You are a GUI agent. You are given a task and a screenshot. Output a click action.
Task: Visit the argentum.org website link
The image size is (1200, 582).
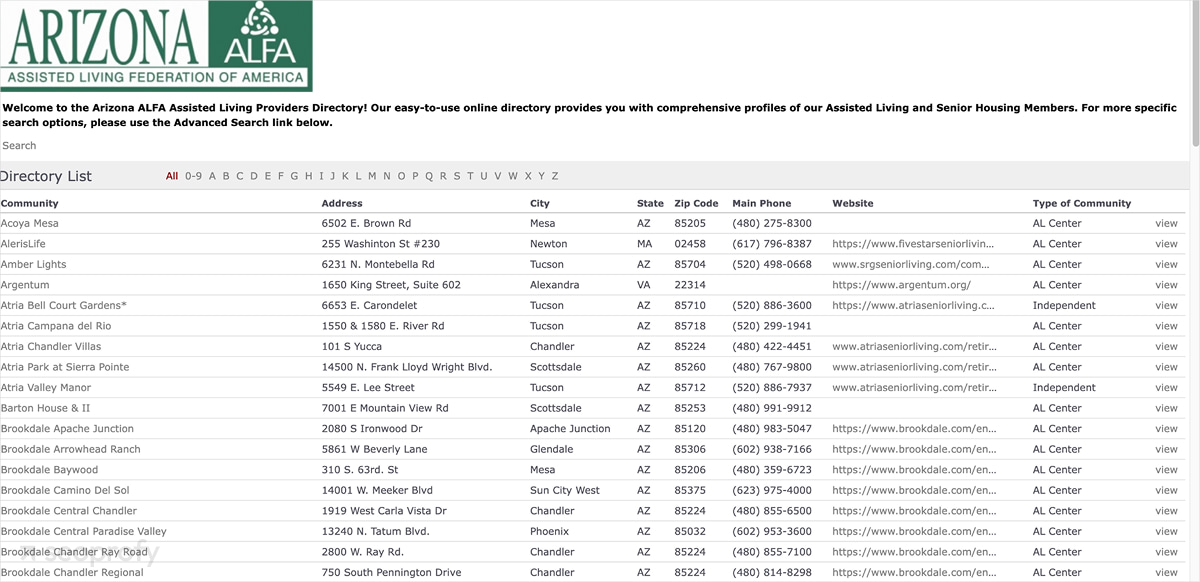(901, 285)
